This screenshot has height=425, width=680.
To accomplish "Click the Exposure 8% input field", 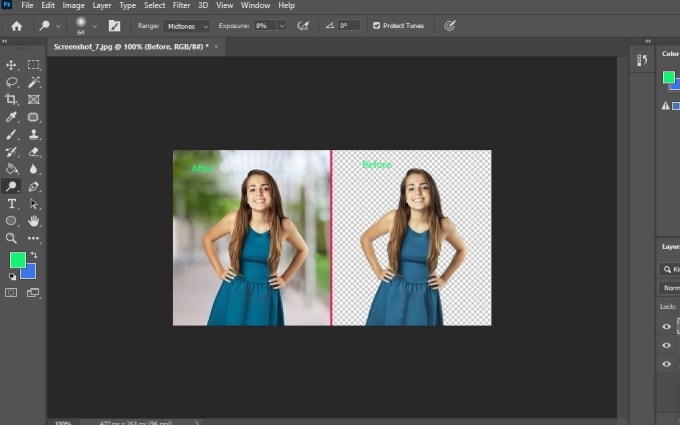I will click(x=265, y=26).
